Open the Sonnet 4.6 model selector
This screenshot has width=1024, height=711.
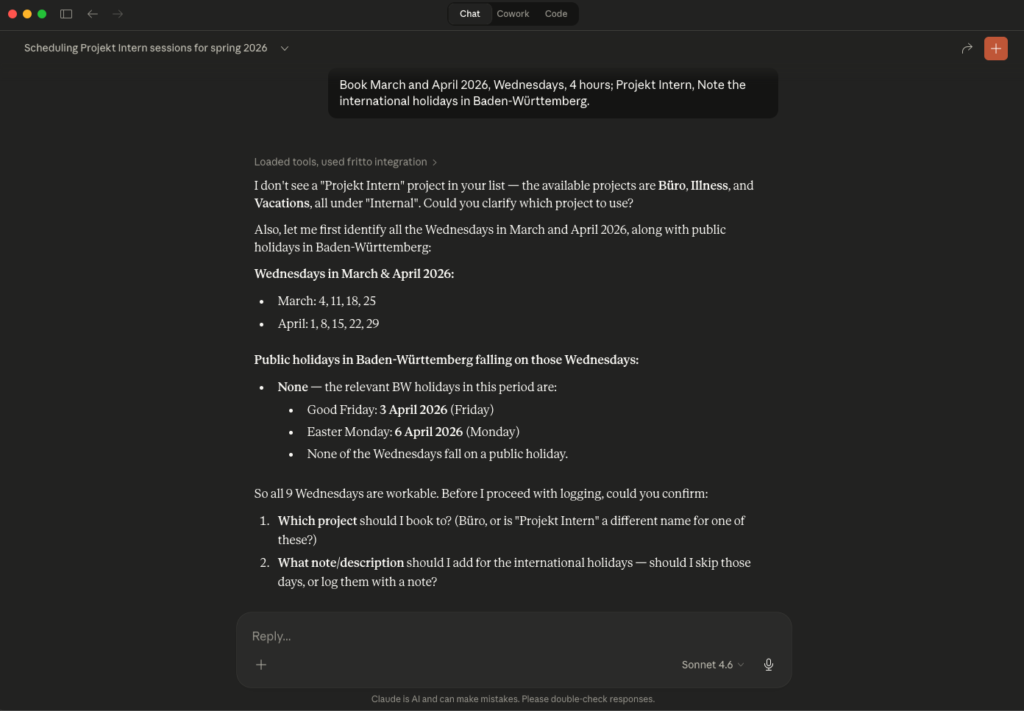coord(712,664)
